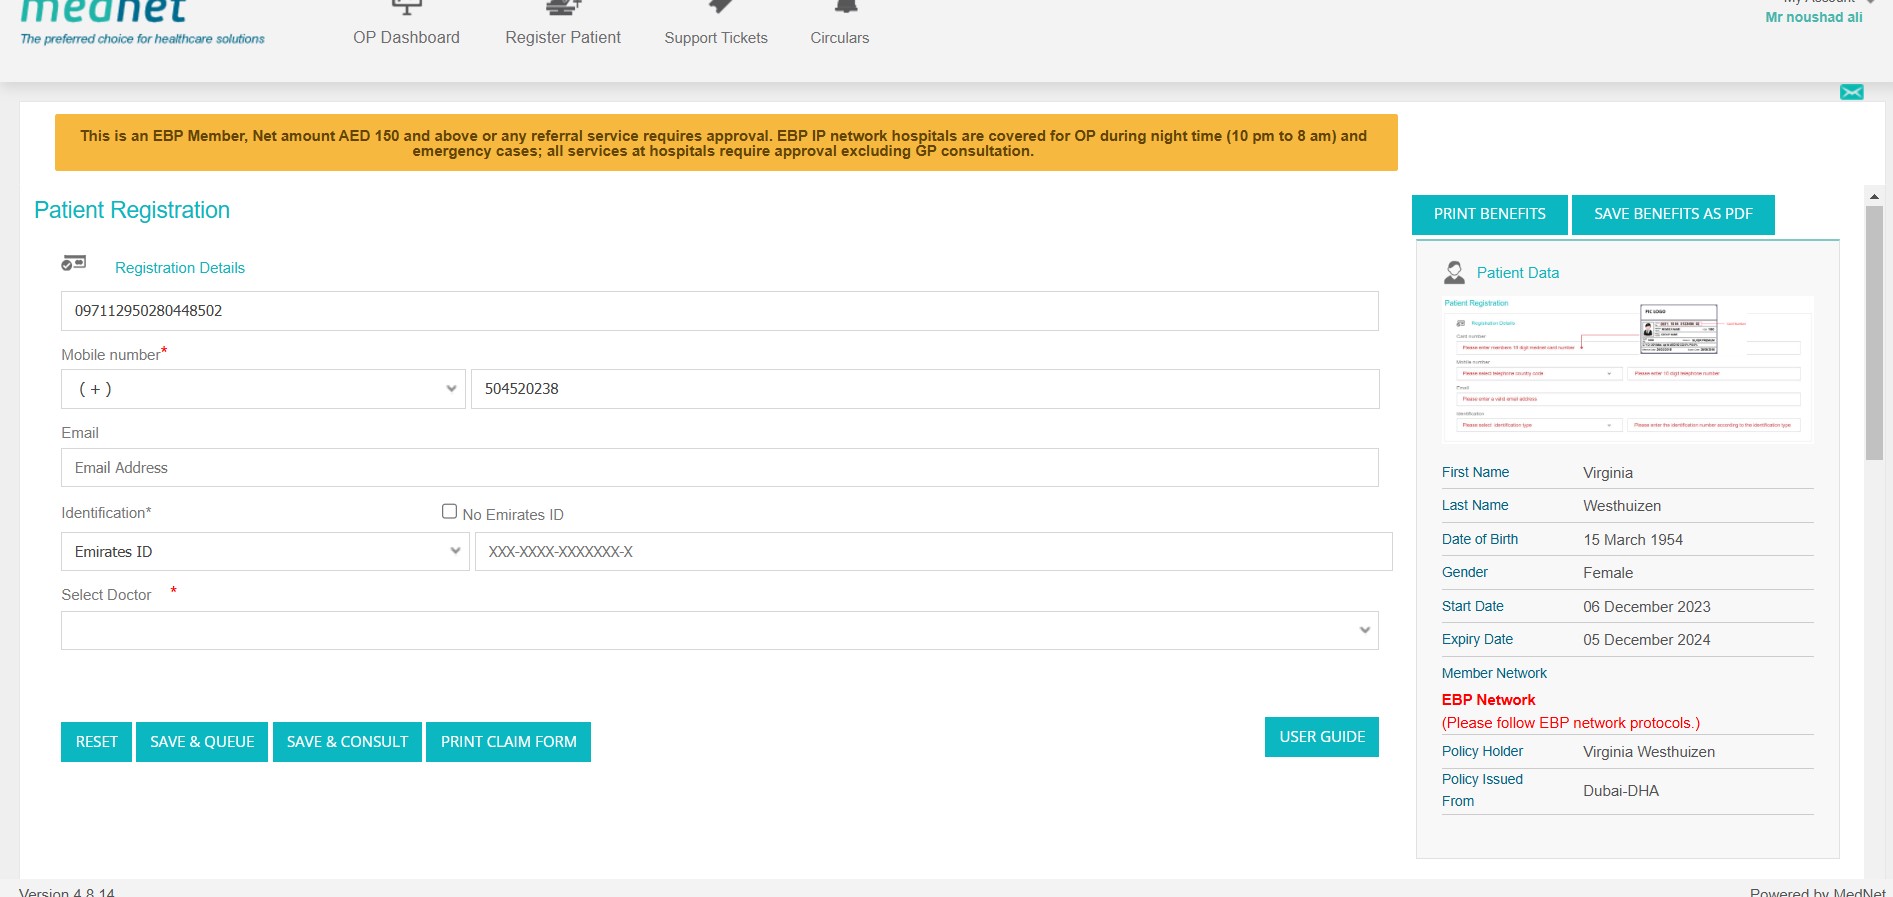Click the patient registration guide thumbnail
This screenshot has width=1893, height=897.
[1627, 369]
